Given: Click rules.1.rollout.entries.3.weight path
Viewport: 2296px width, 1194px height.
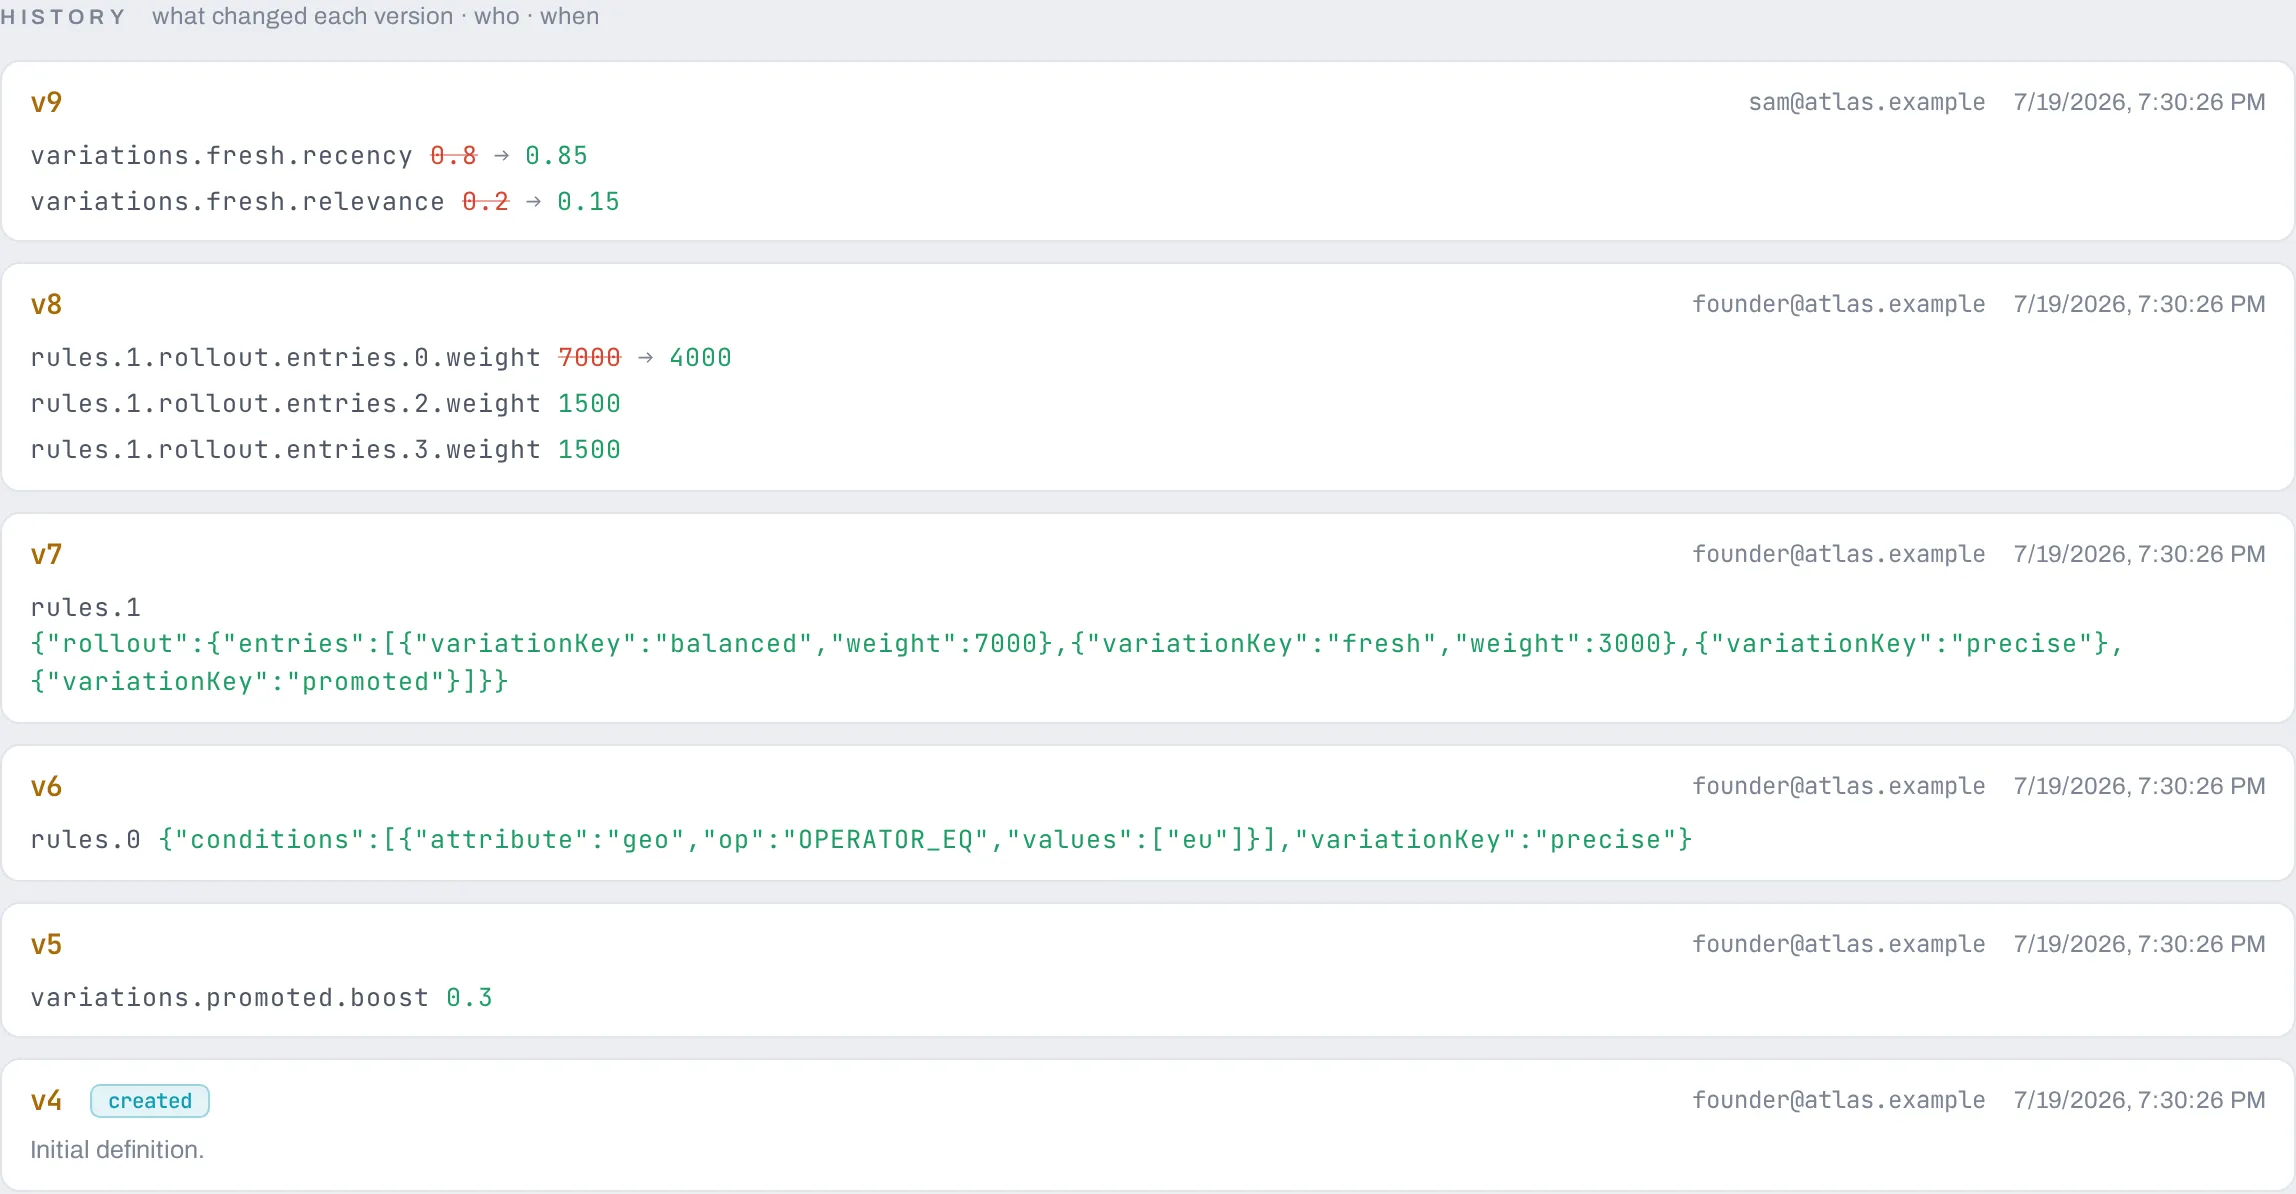Looking at the screenshot, I should (x=286, y=450).
